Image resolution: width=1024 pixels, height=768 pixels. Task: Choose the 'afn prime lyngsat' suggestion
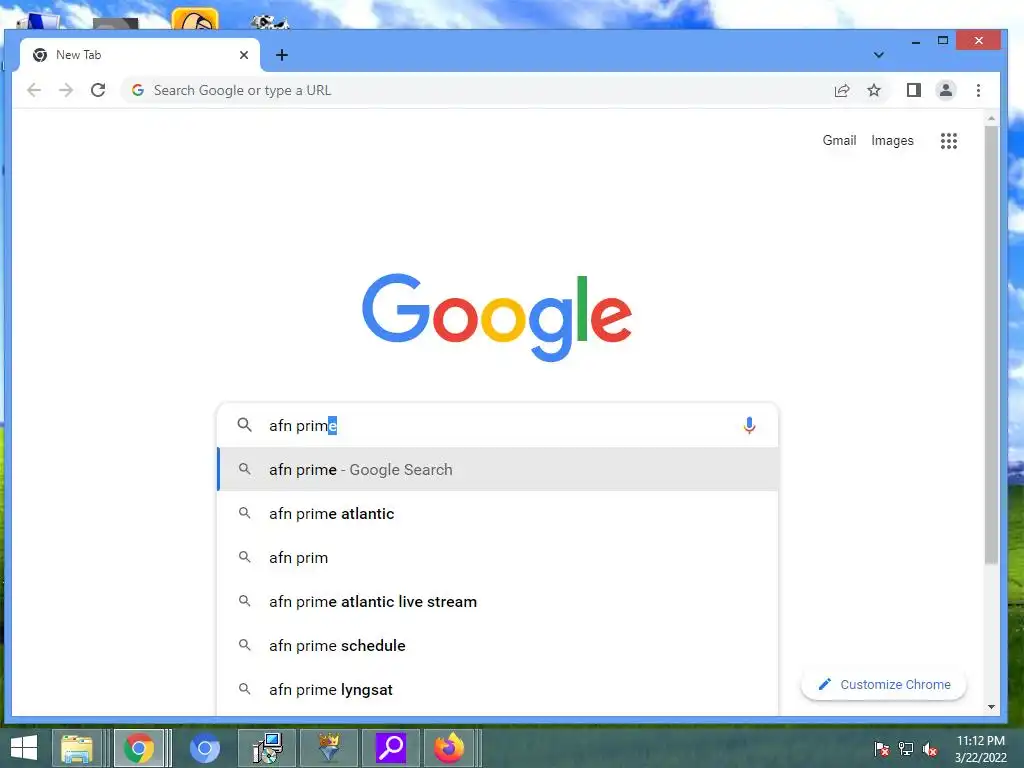pyautogui.click(x=498, y=690)
